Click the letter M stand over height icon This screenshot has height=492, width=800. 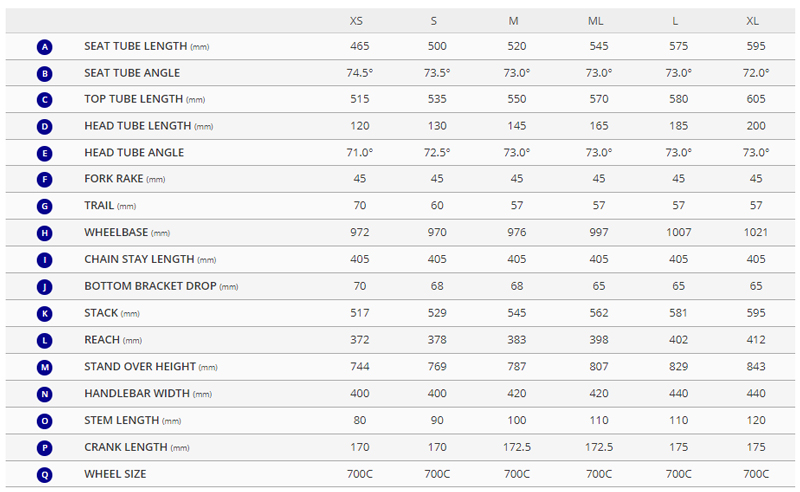[44, 367]
